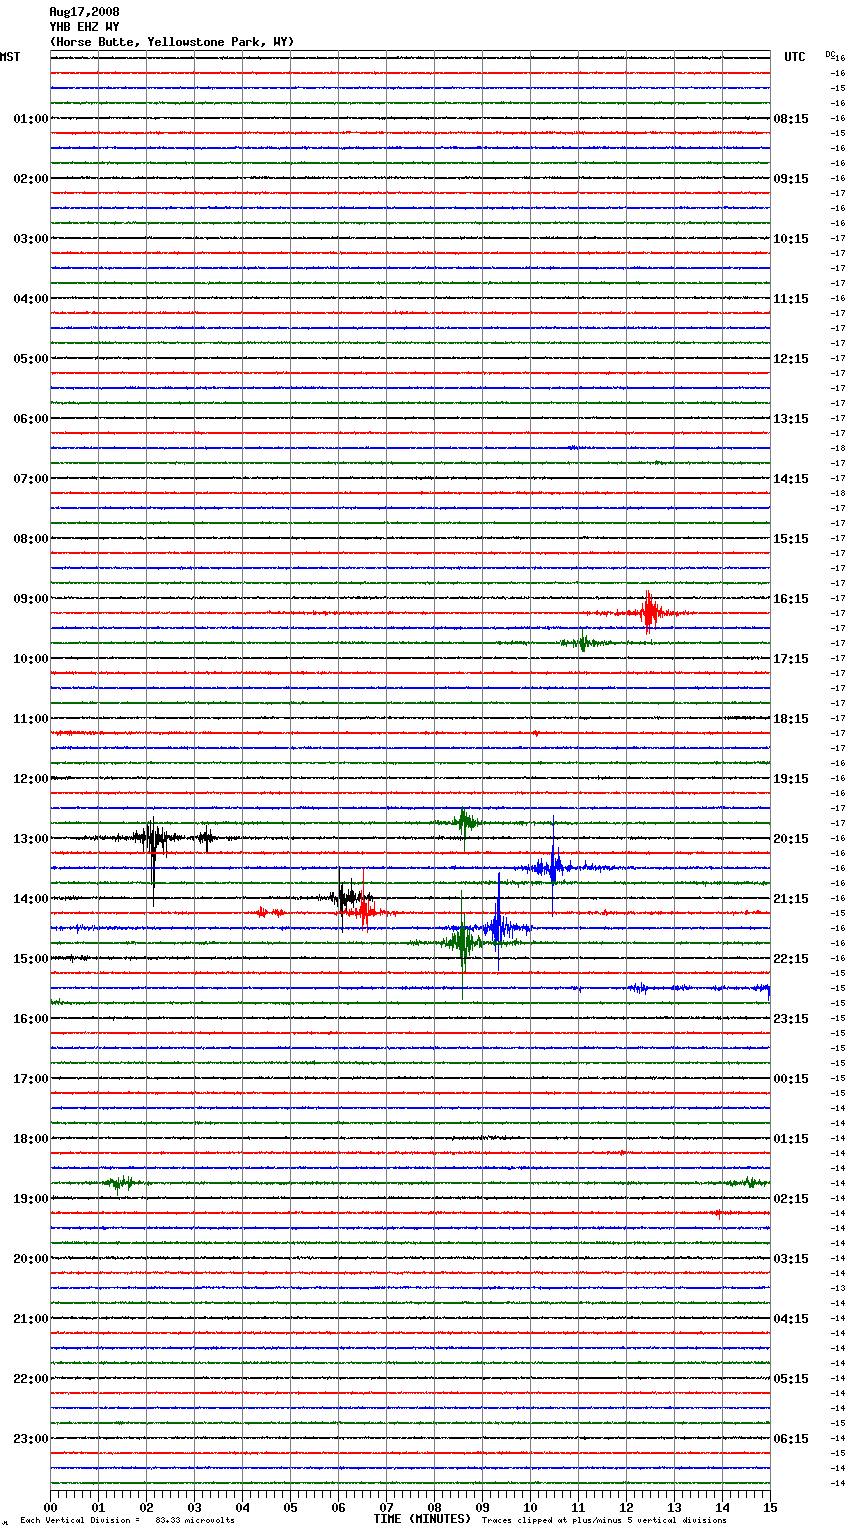The image size is (850, 1534).
Task: Select the 19:00 MST hour label
Action: pos(30,1199)
